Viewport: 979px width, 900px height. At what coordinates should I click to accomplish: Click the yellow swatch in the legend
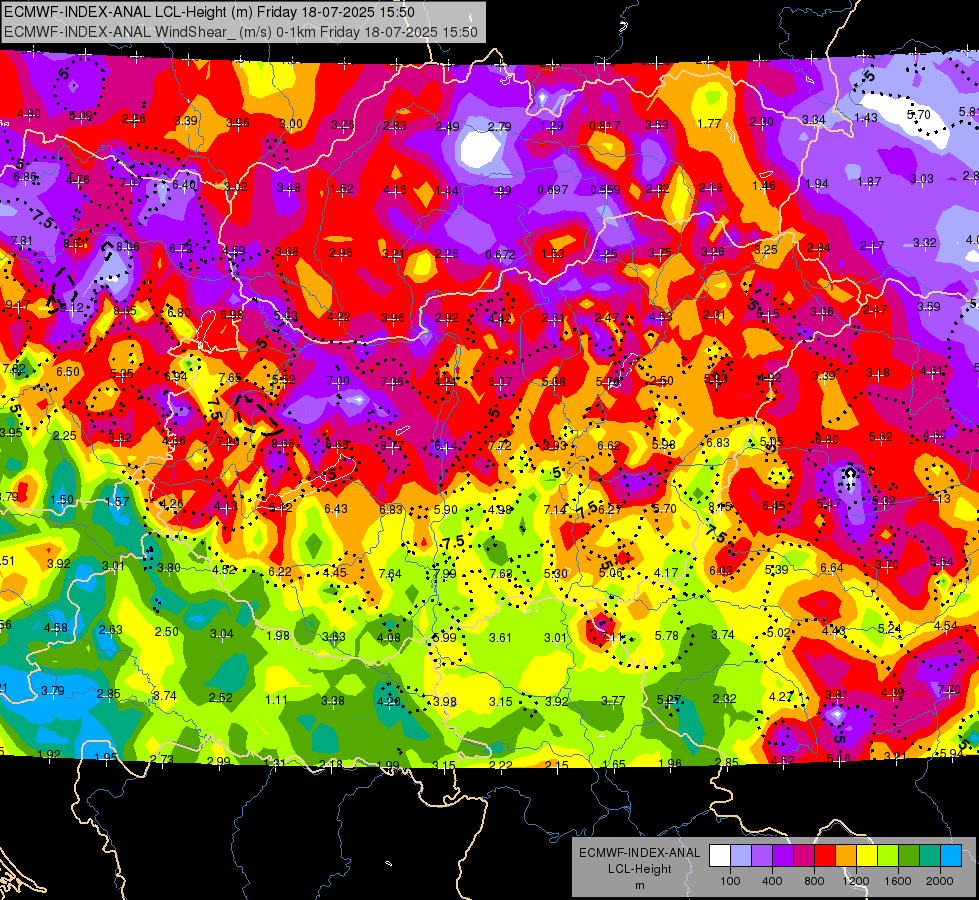coord(867,856)
